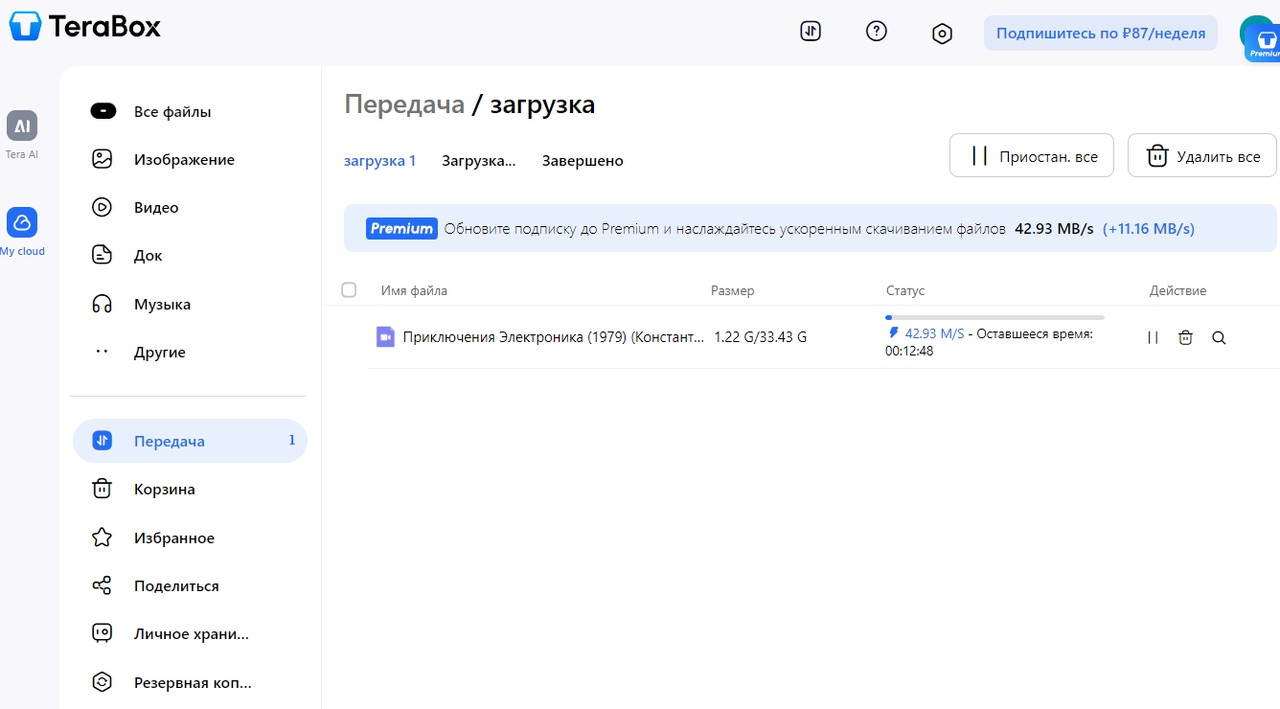Click remaining time 00:12:48
The height and width of the screenshot is (709, 1280).
[909, 352]
